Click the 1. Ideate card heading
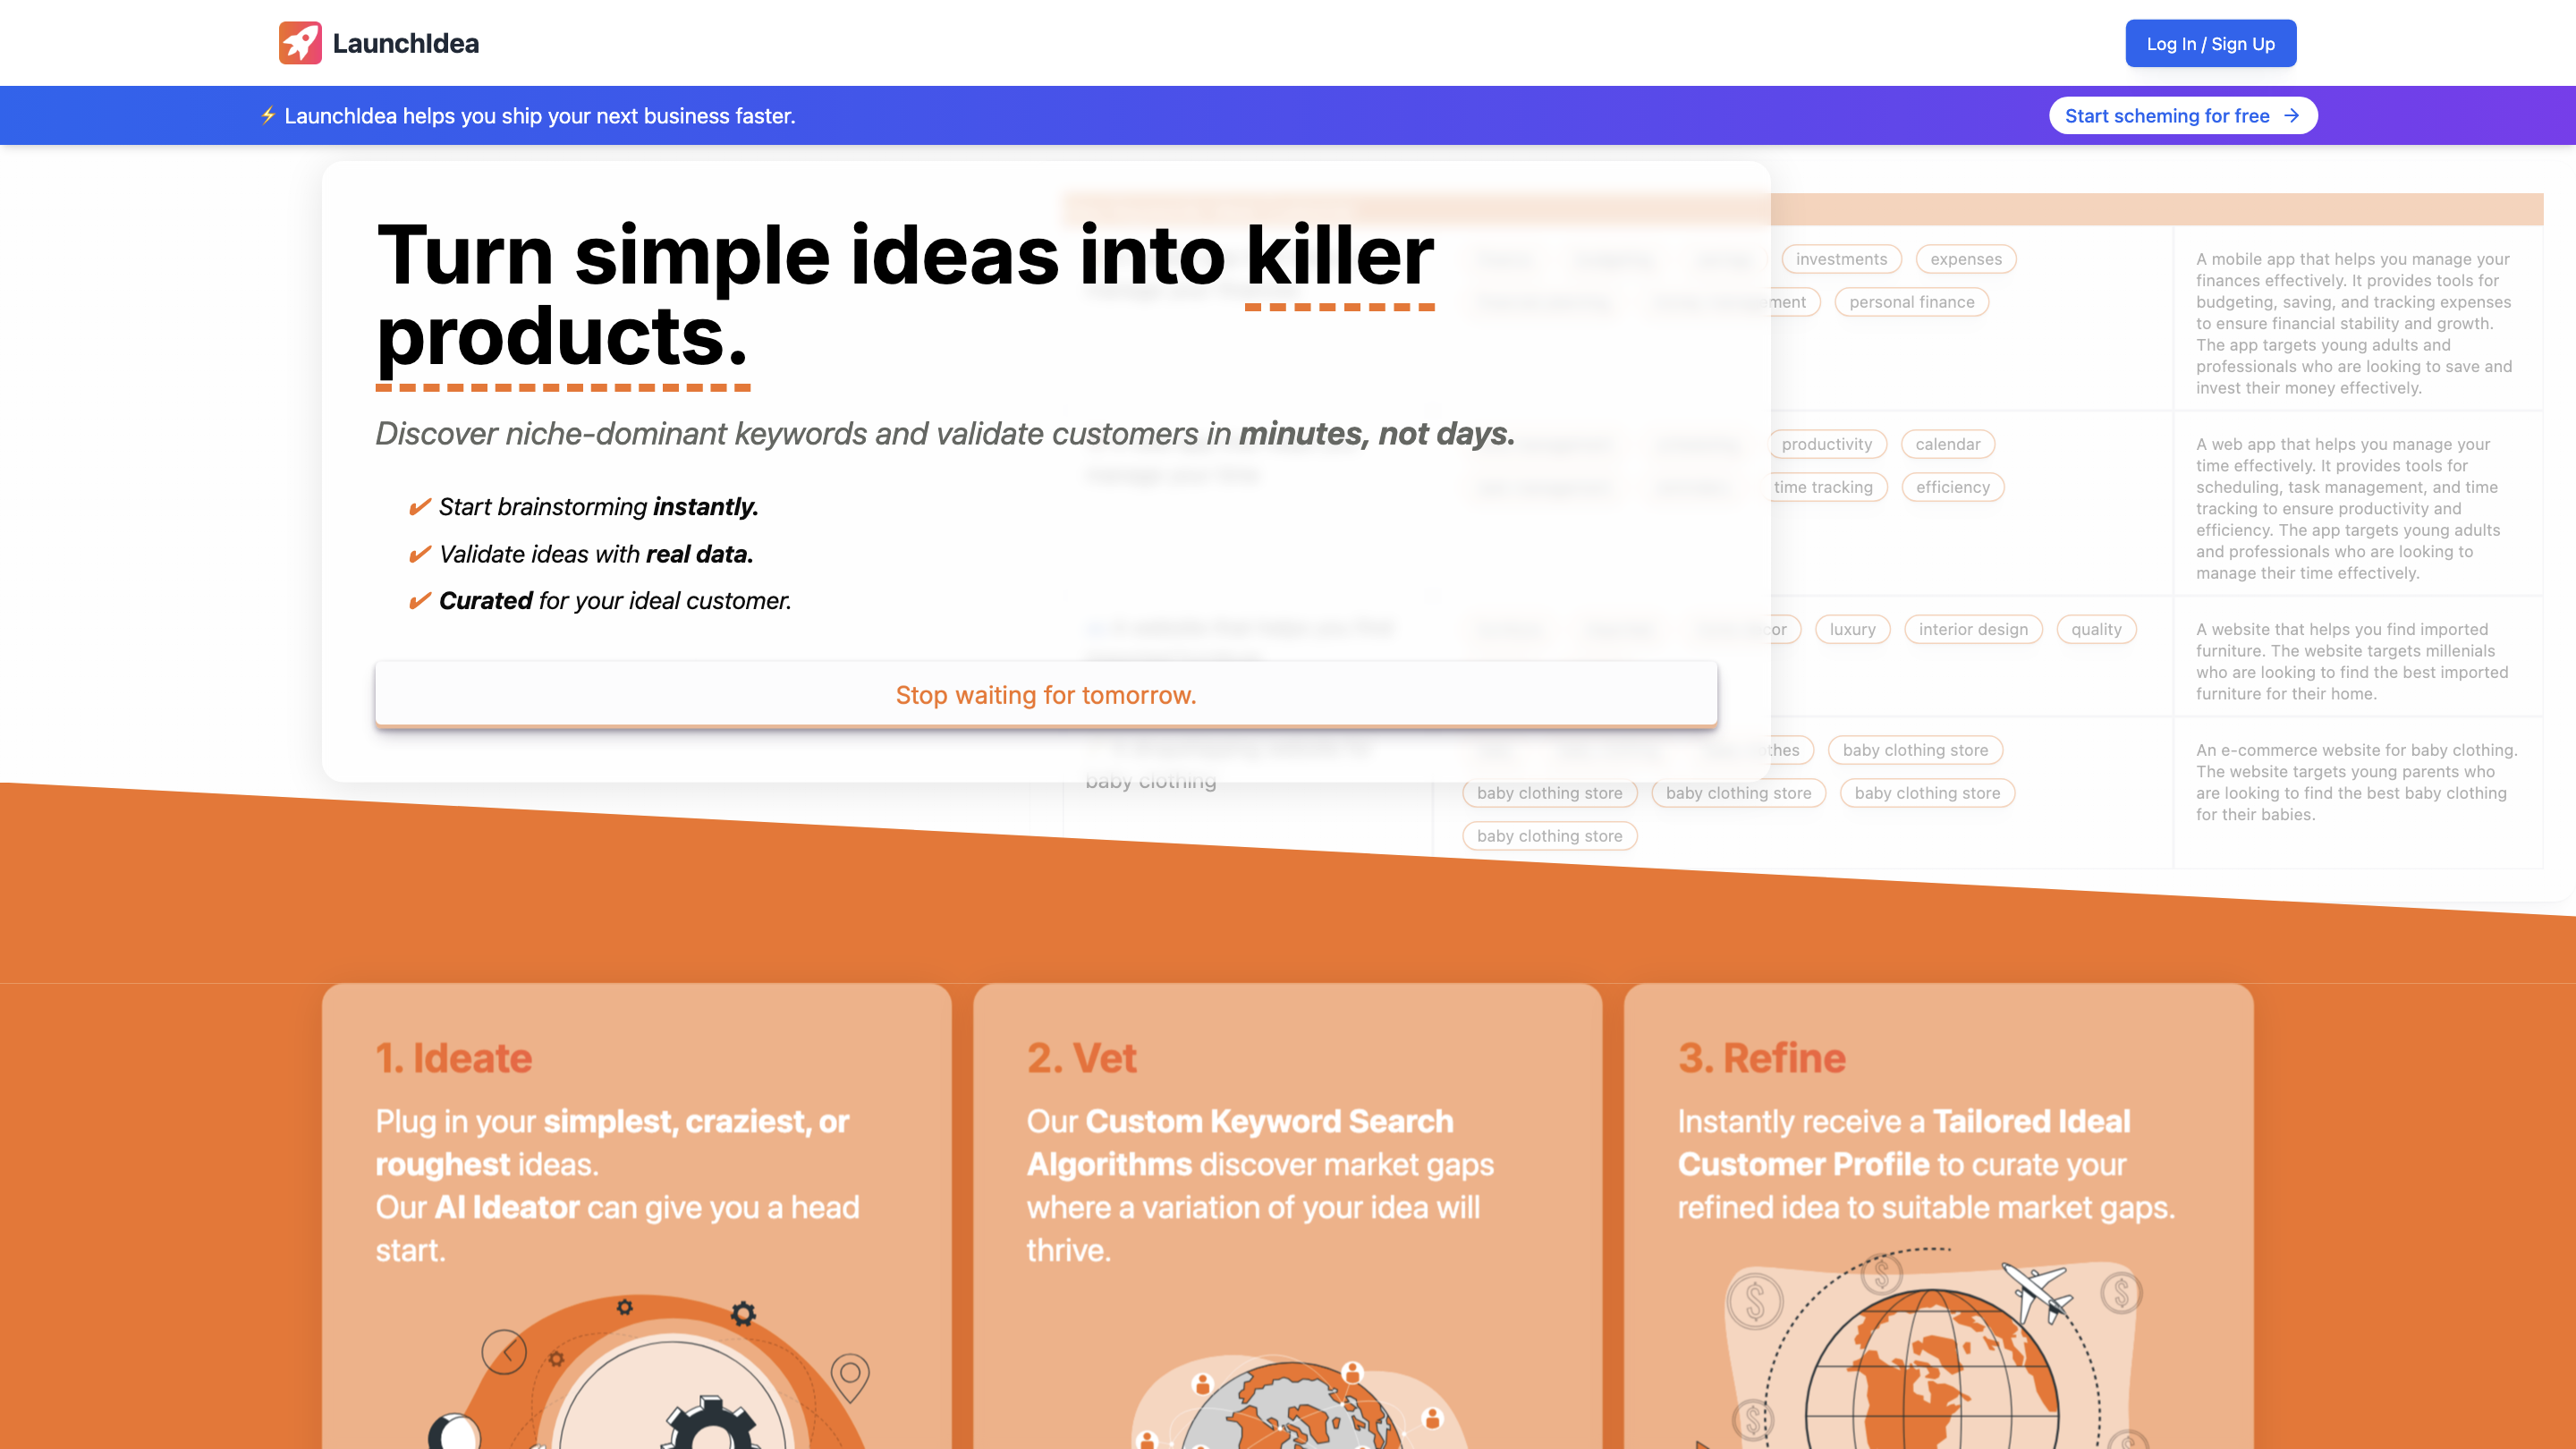 point(453,1058)
